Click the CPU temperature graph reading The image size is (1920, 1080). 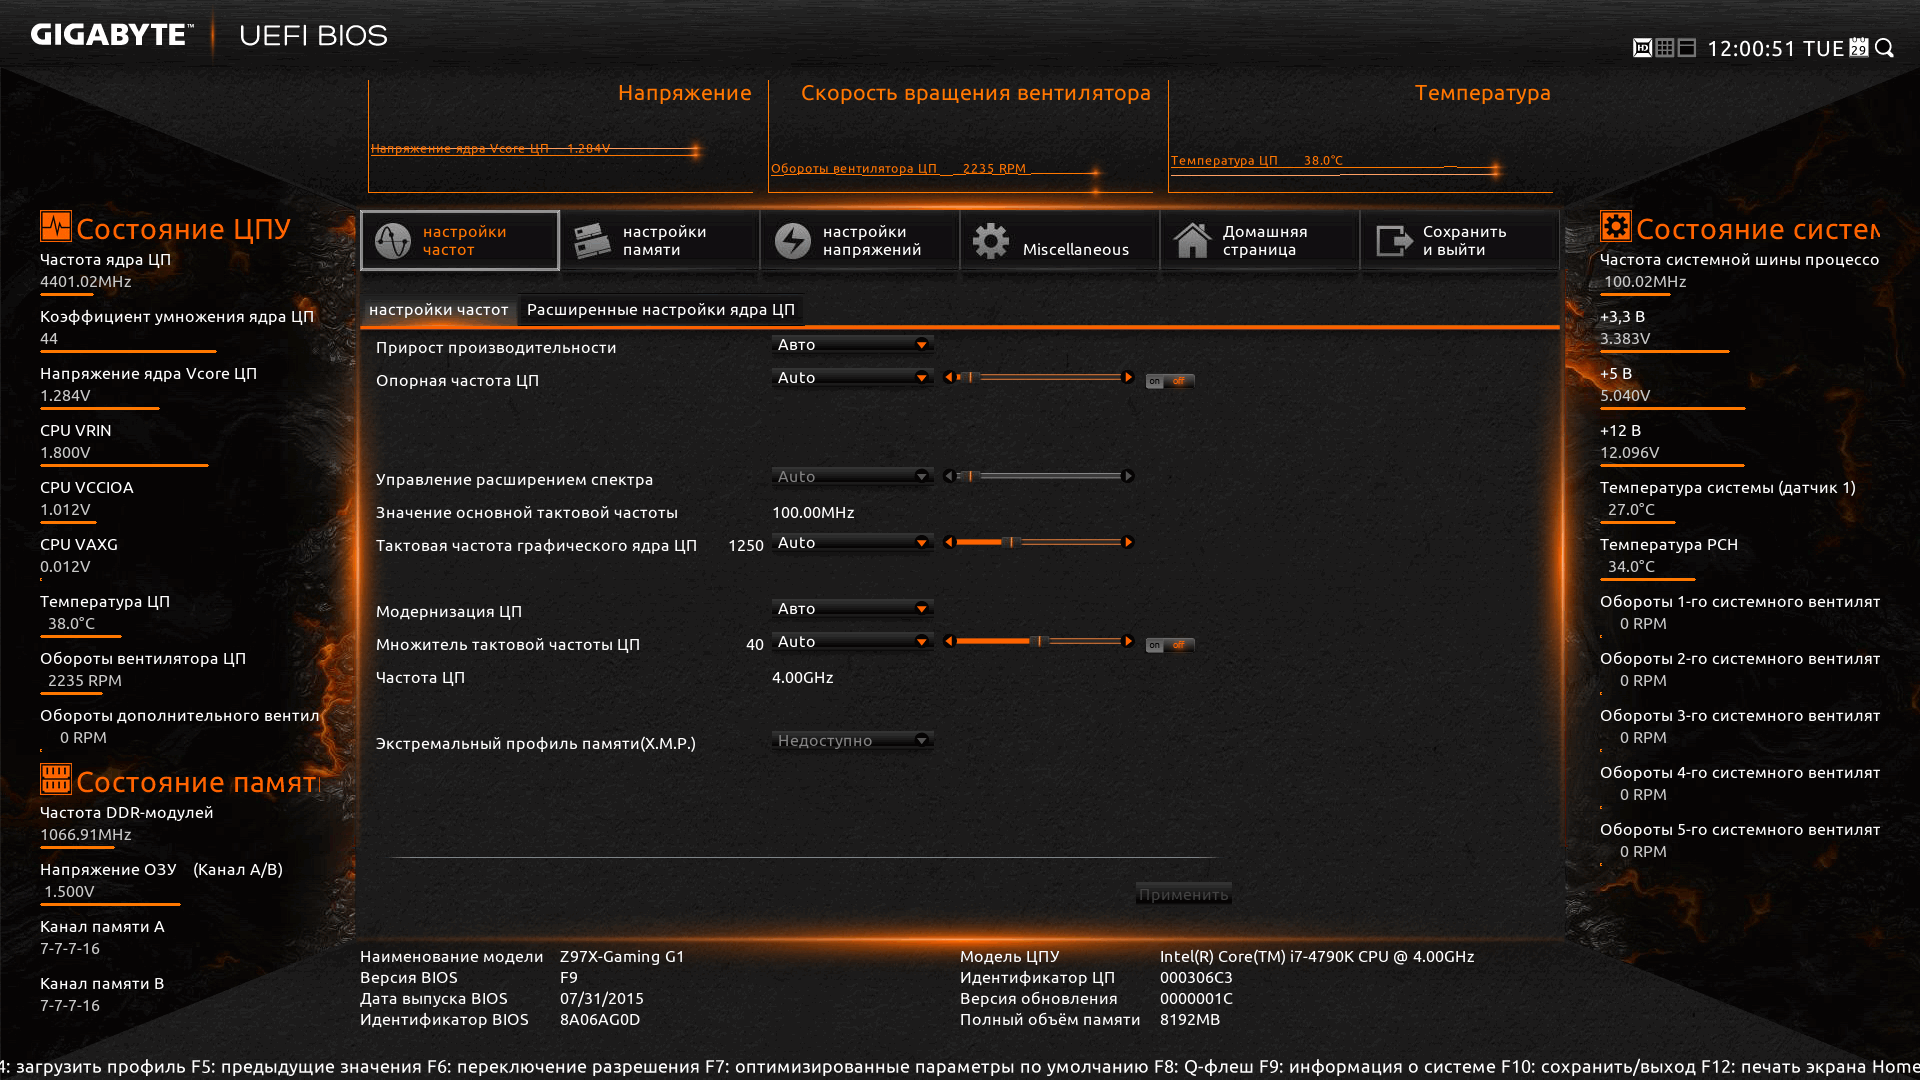point(1257,161)
